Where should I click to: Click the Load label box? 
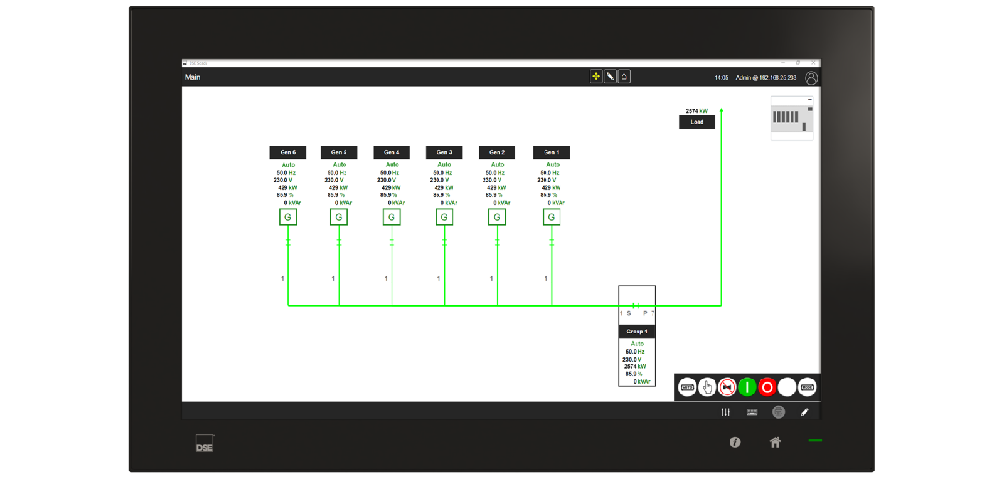pyautogui.click(x=697, y=122)
